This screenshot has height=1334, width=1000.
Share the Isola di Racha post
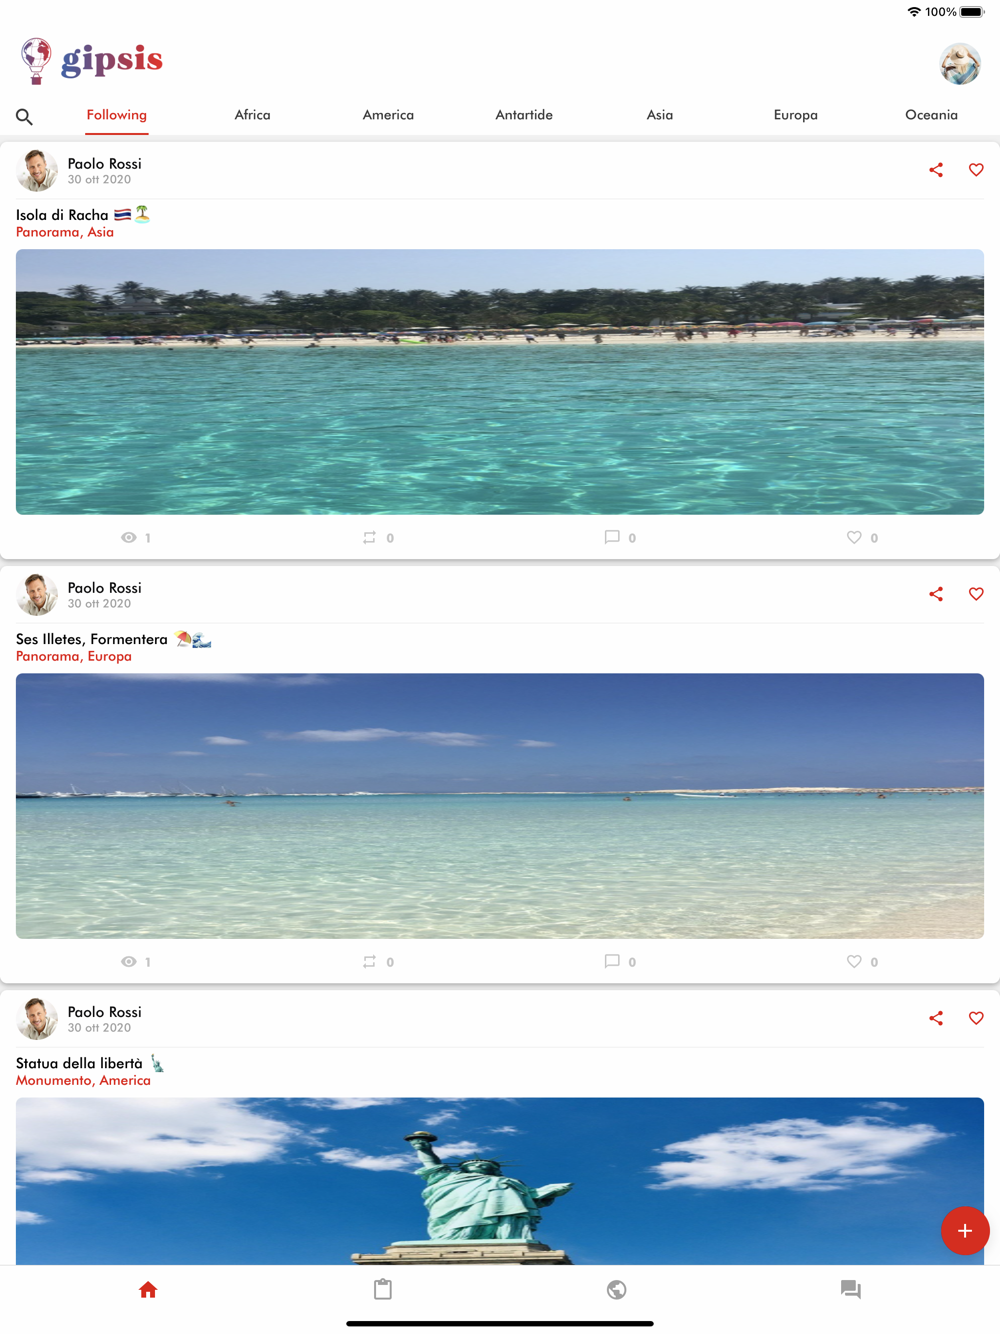936,170
